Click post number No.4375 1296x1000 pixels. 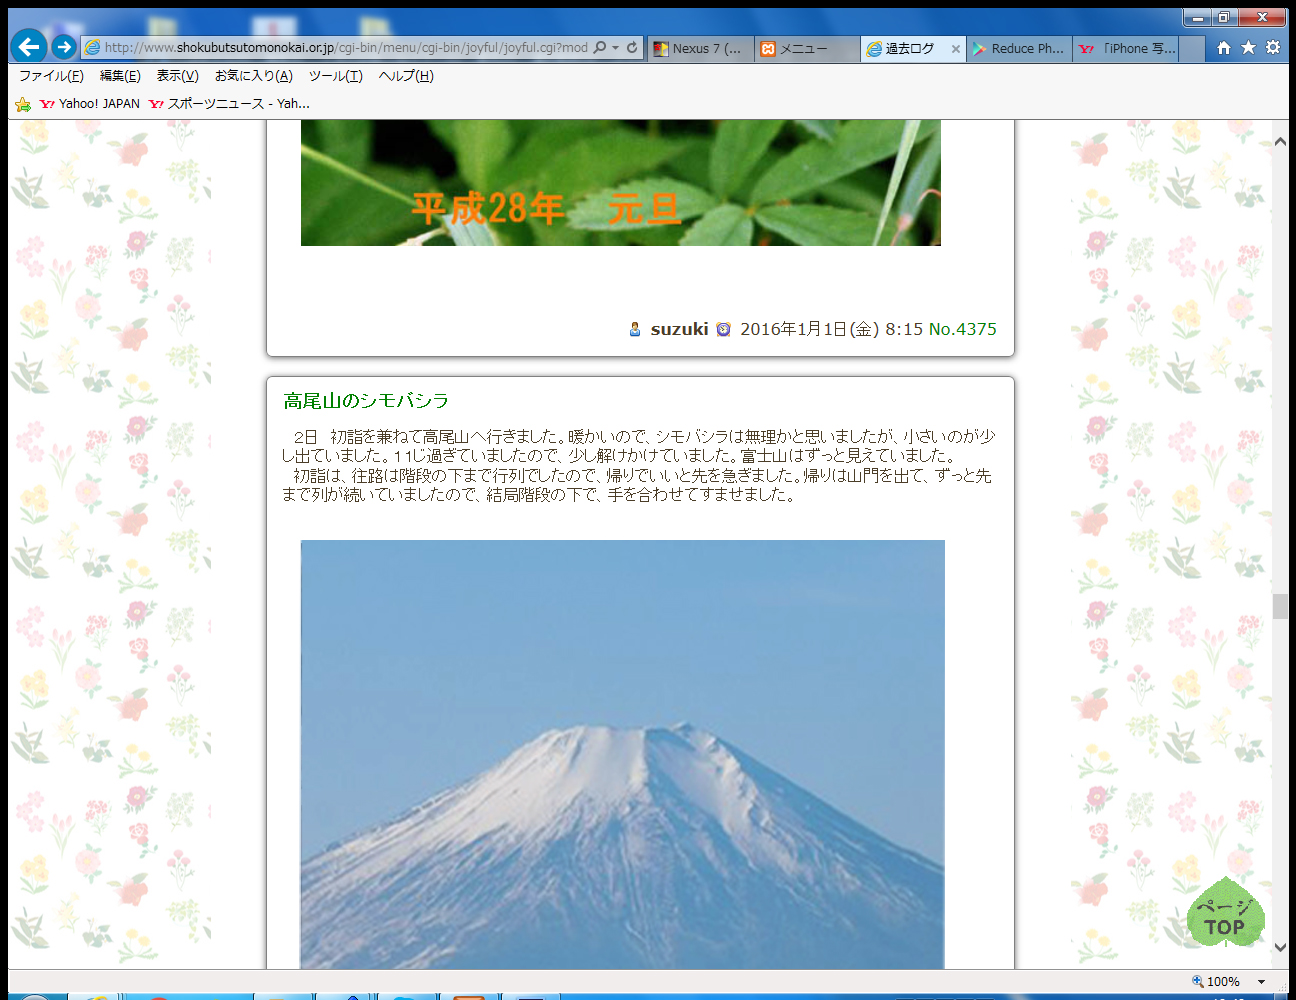tap(962, 329)
